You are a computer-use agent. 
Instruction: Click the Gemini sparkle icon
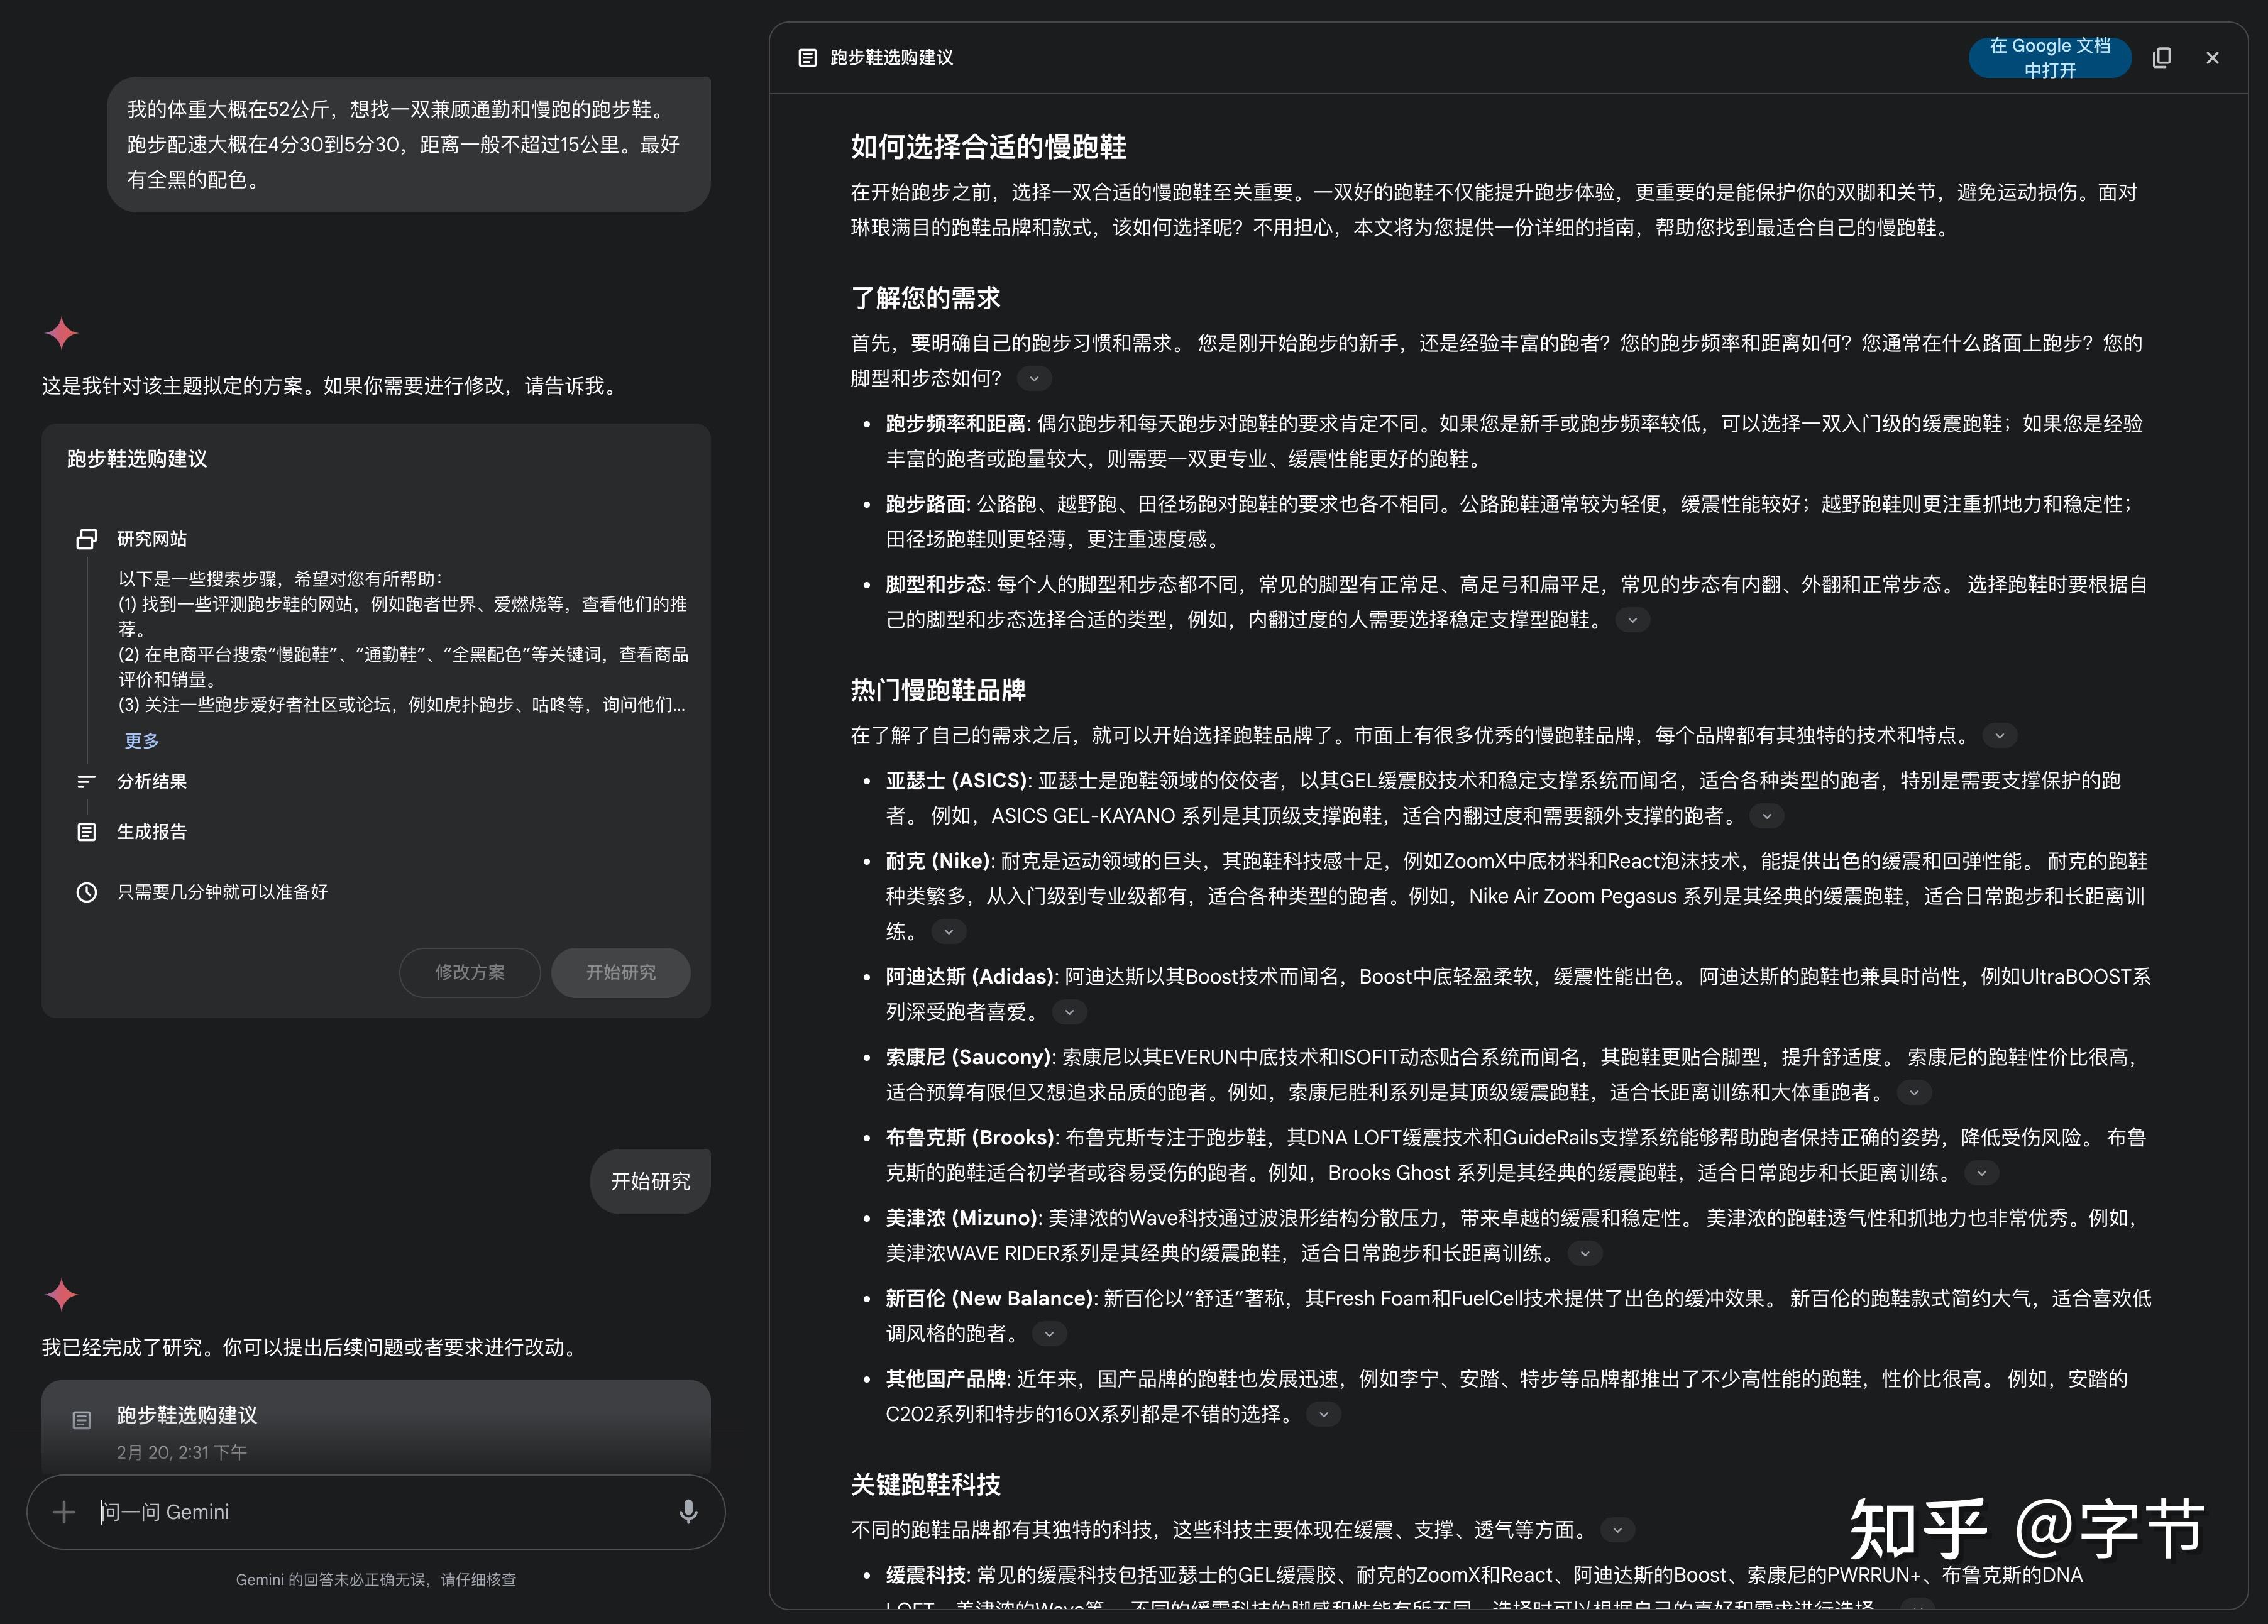[x=62, y=333]
